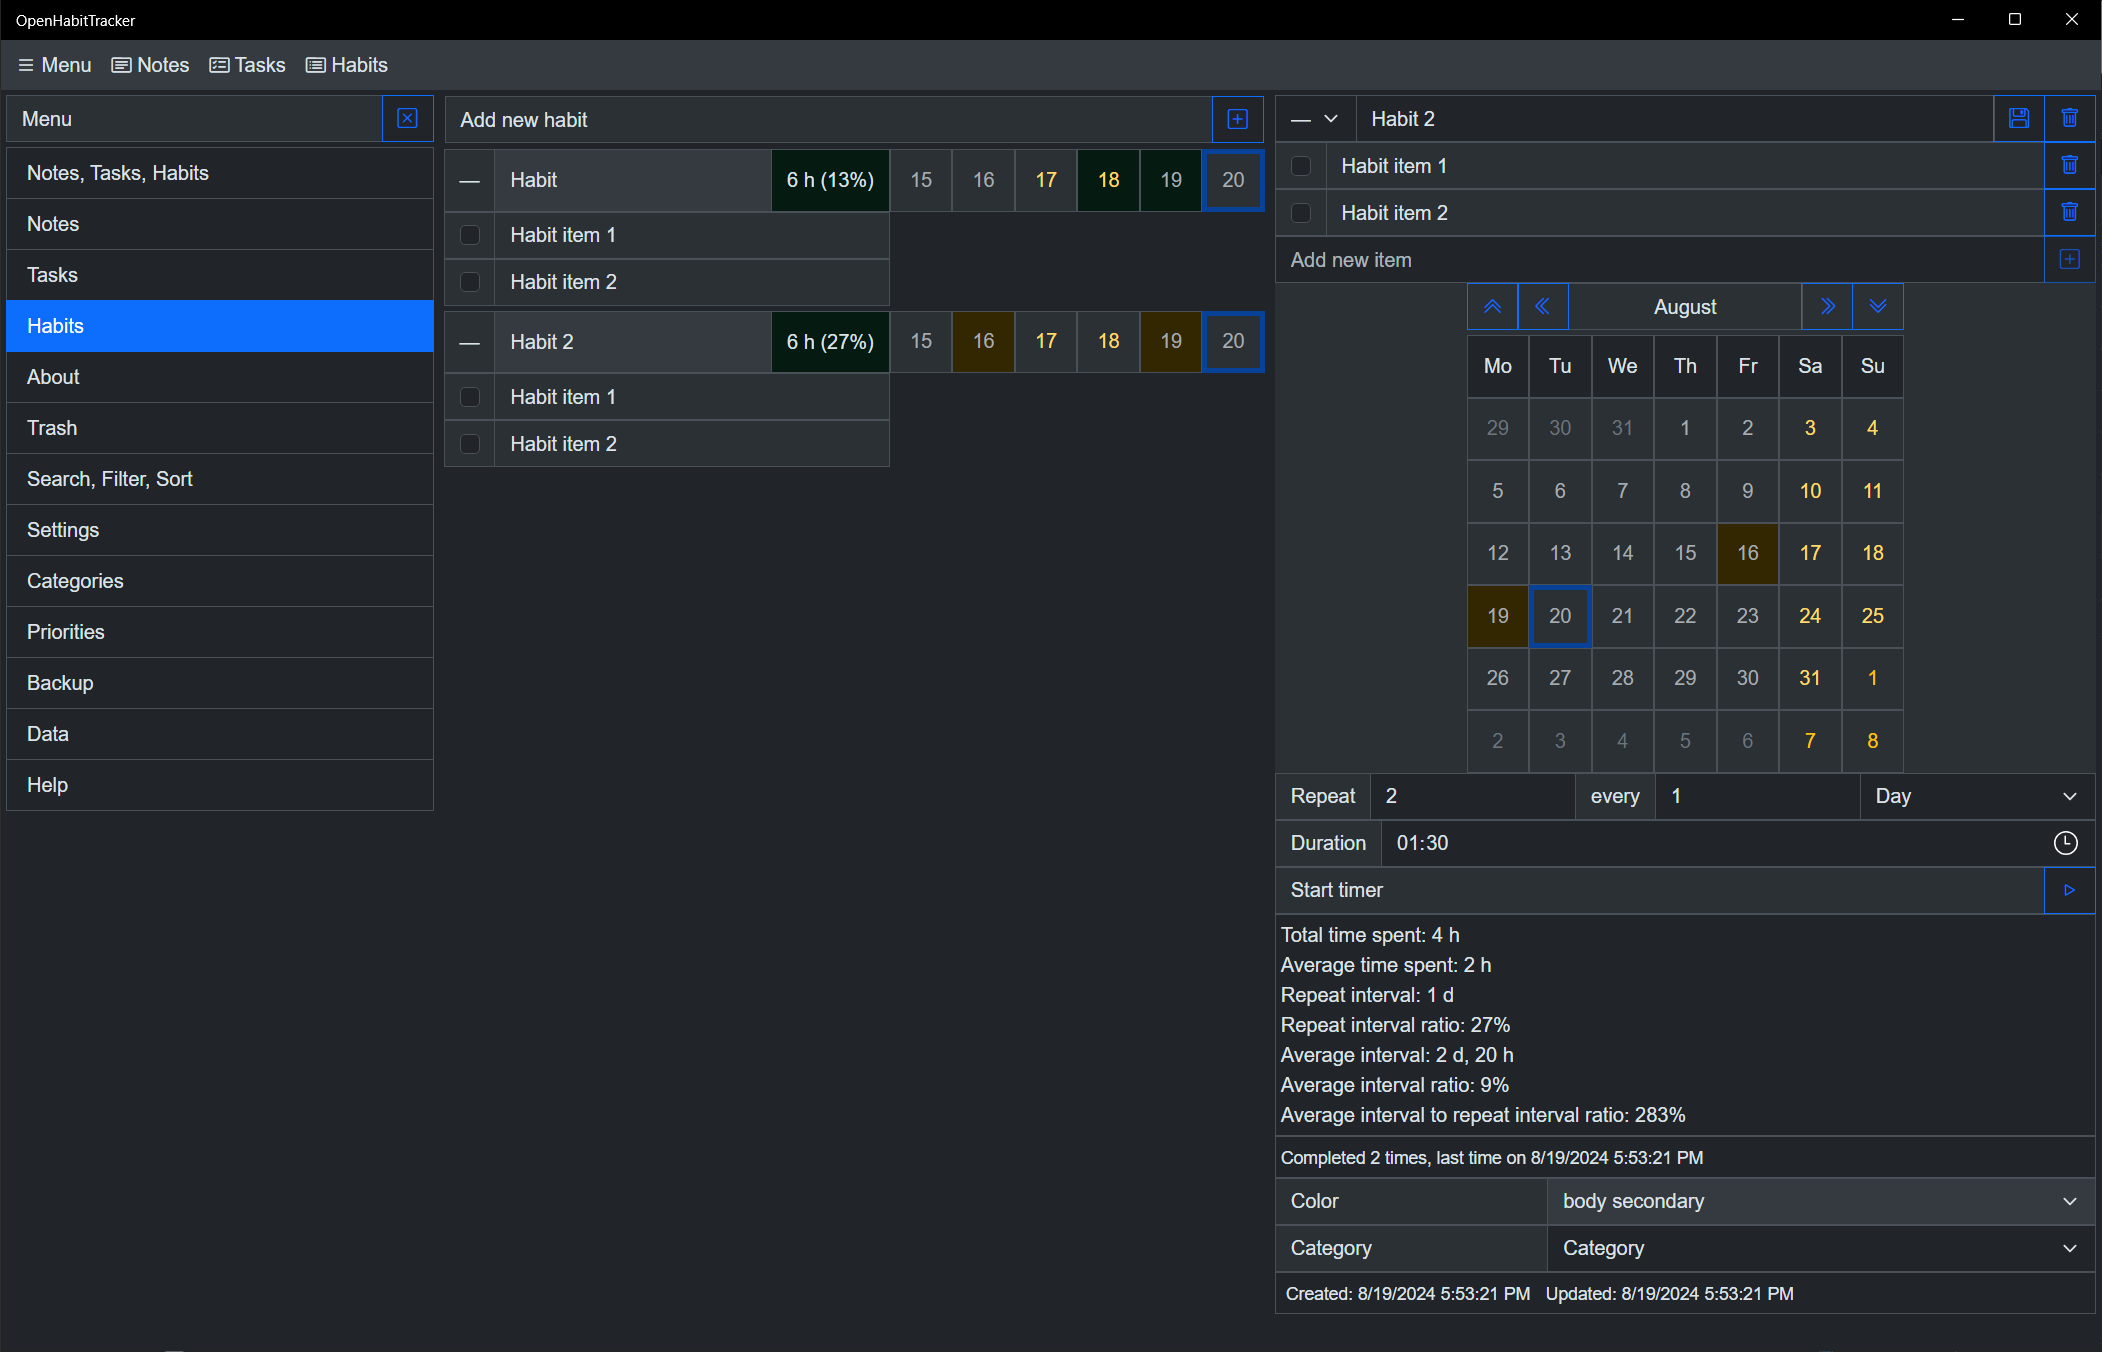Image resolution: width=2102 pixels, height=1352 pixels.
Task: Click the plus icon to add a new habit
Action: click(x=1237, y=120)
